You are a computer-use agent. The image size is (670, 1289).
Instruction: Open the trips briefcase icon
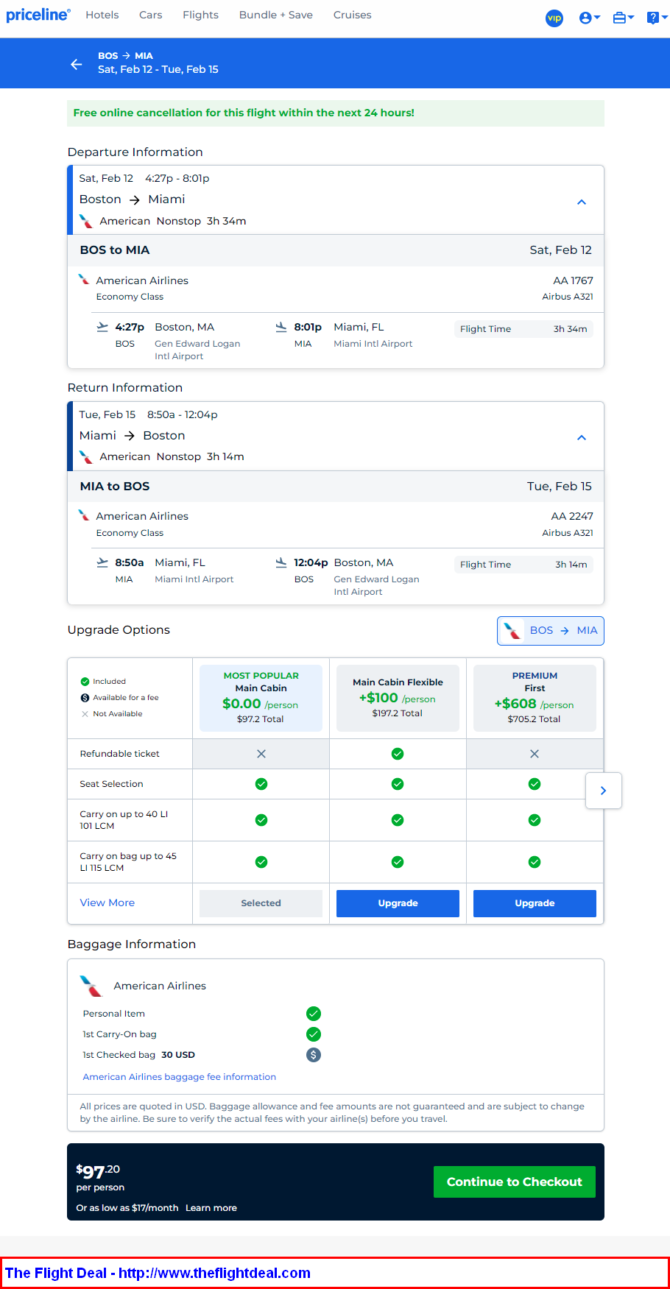coord(623,18)
